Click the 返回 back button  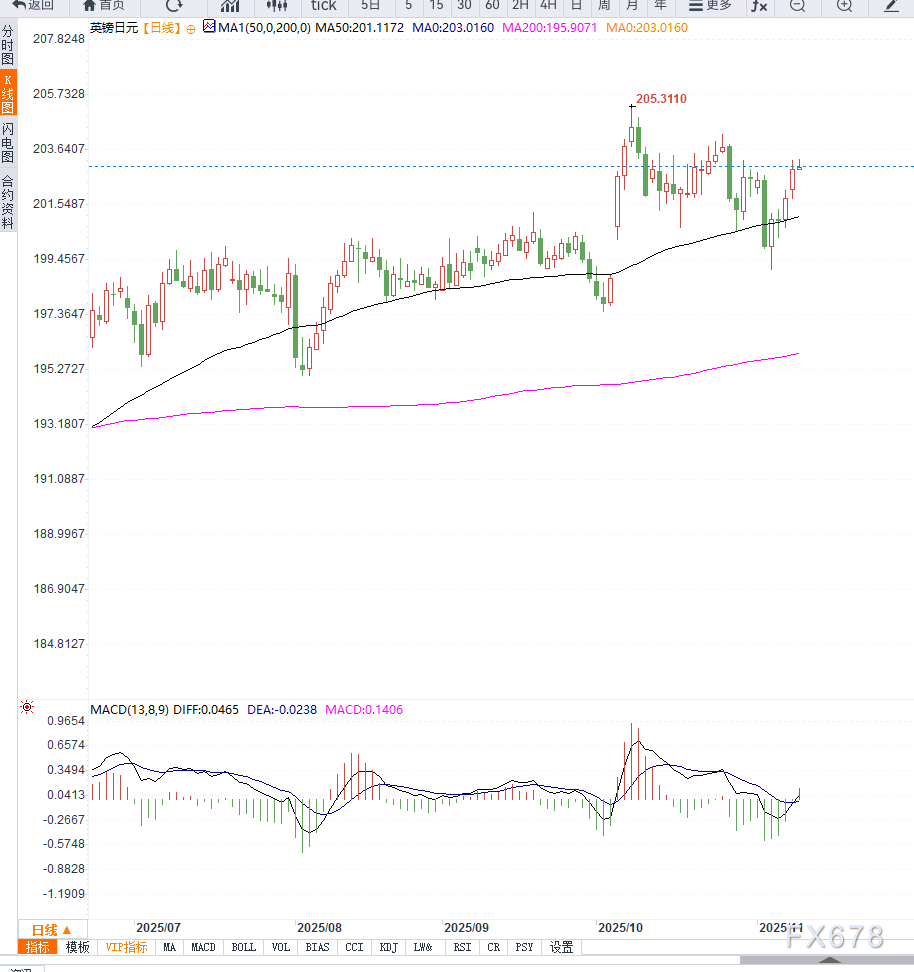pyautogui.click(x=33, y=5)
